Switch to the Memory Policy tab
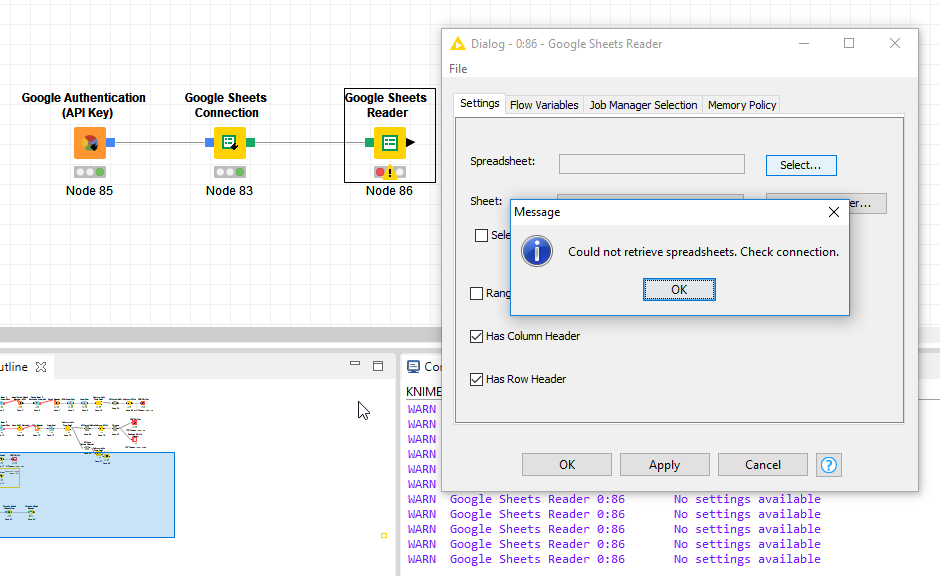This screenshot has height=576, width=940. 741,105
